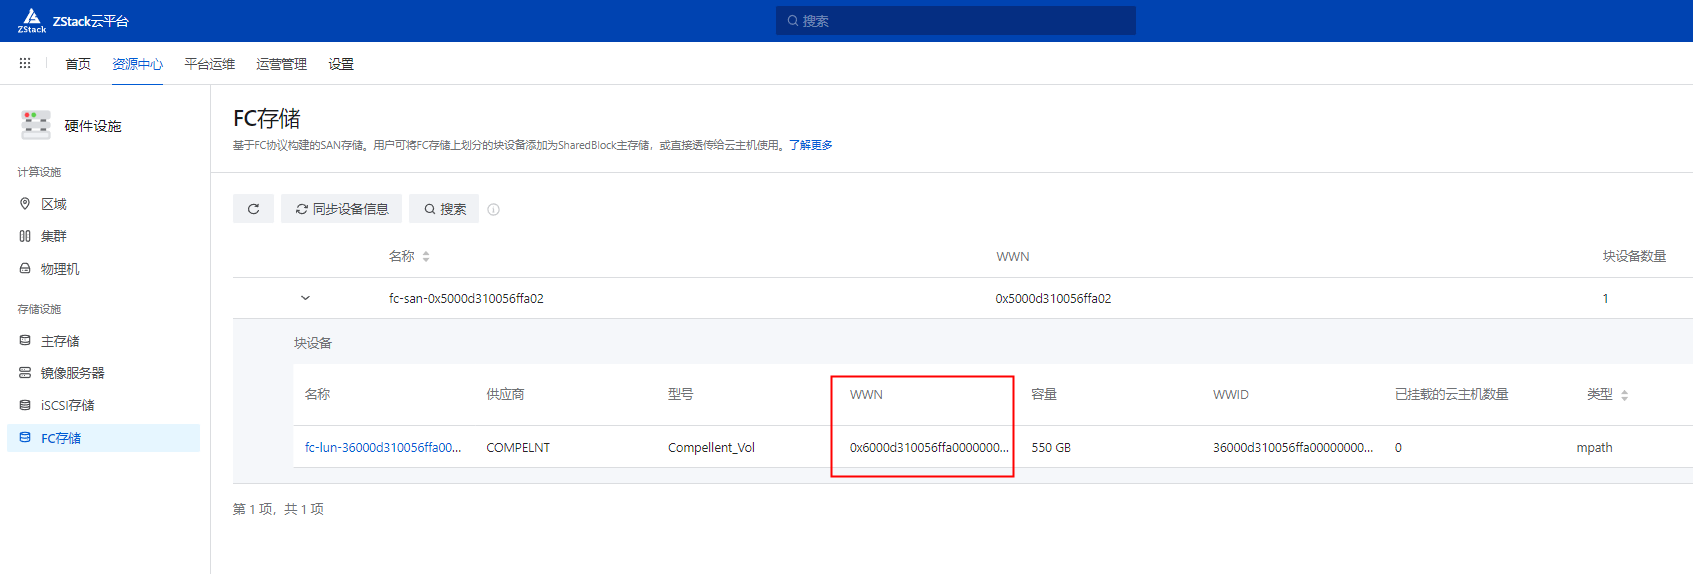The image size is (1693, 574).
Task: Go to 镜像服务器 in sidebar
Action: click(x=72, y=373)
